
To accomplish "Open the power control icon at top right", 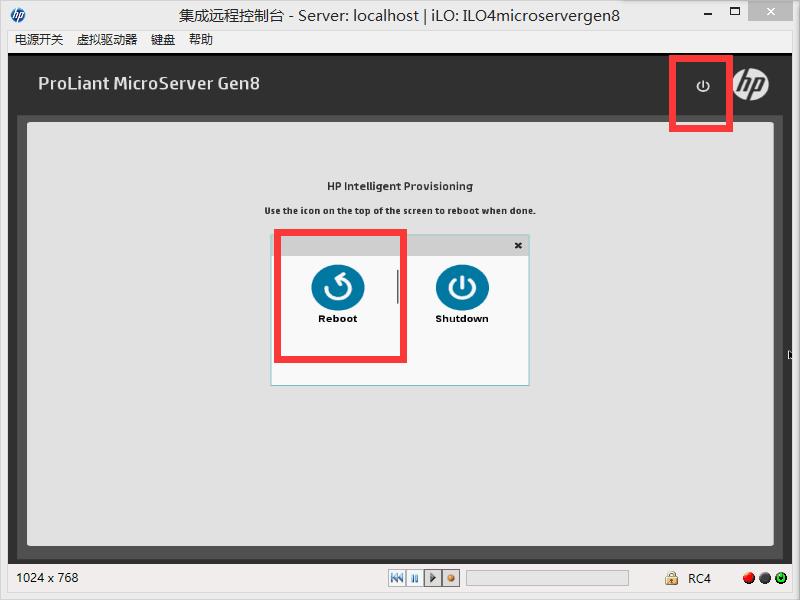I will [701, 89].
